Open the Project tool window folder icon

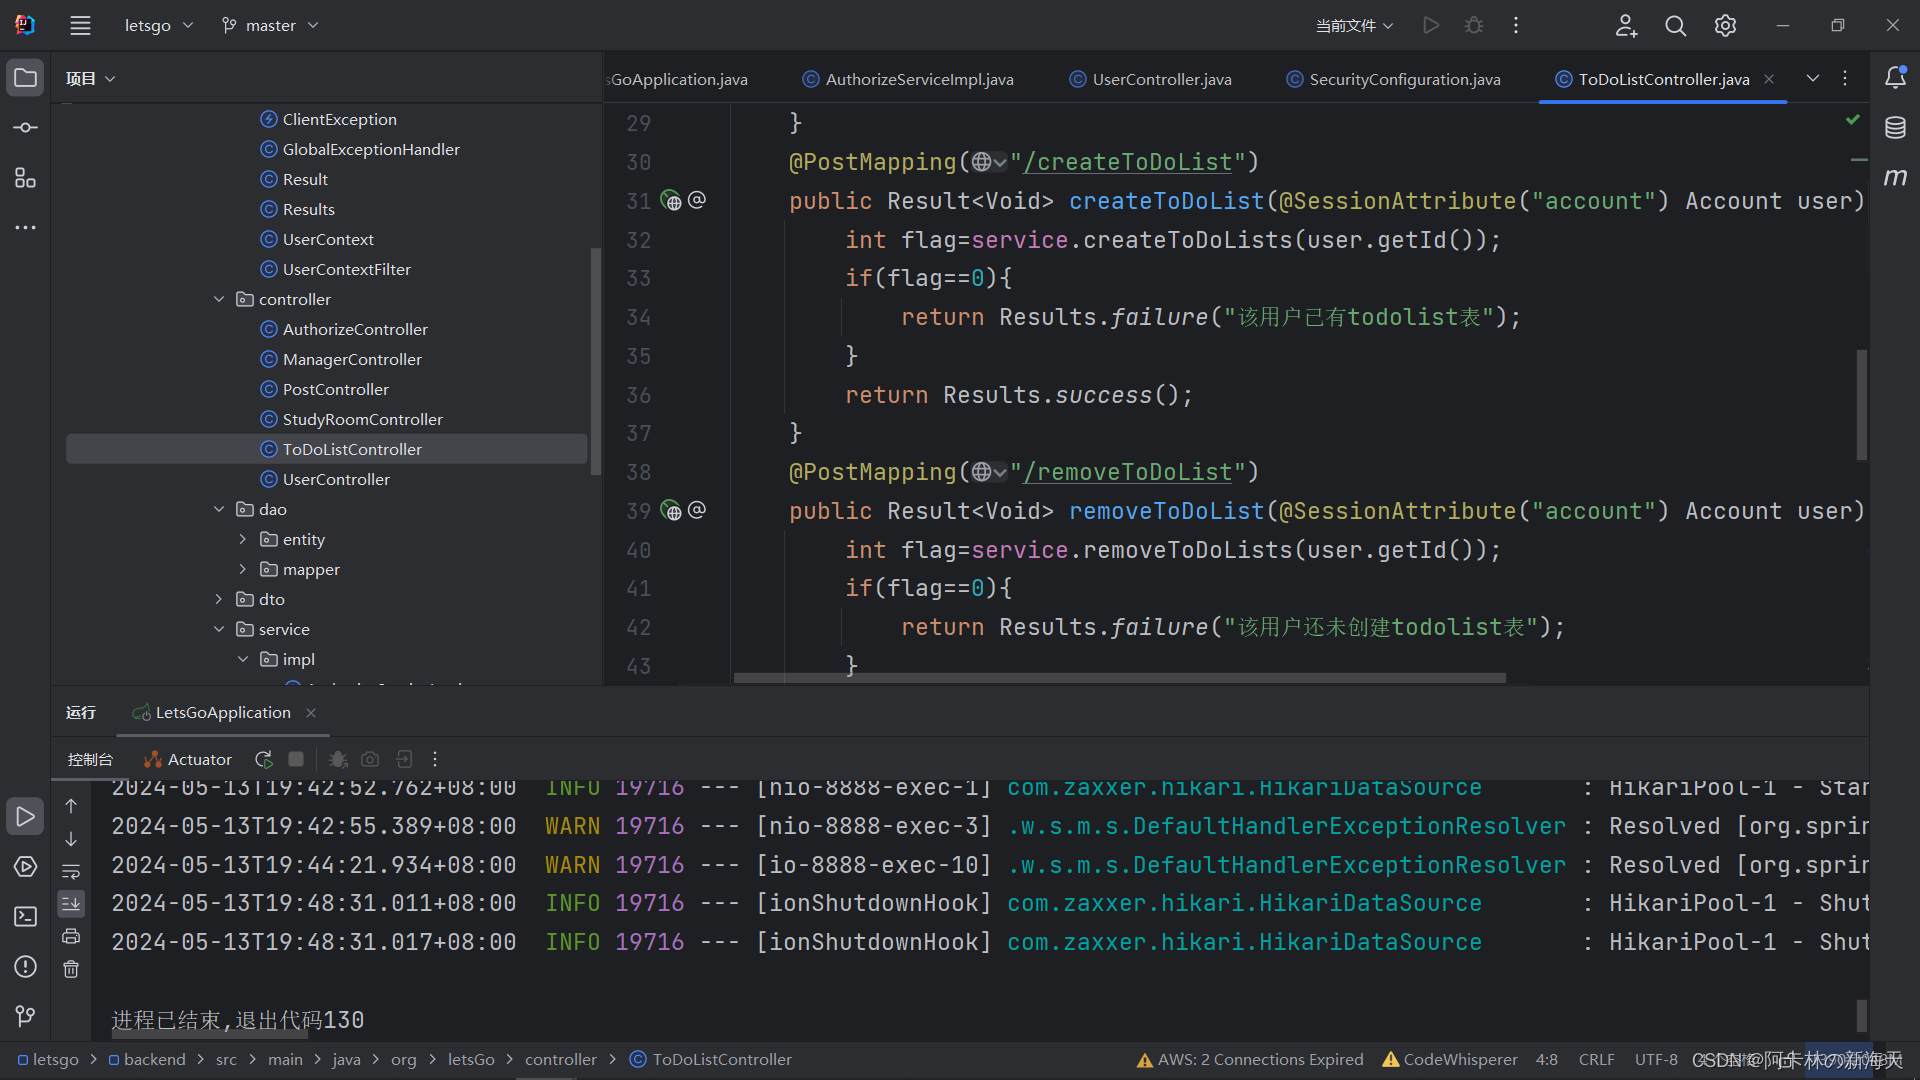(25, 78)
